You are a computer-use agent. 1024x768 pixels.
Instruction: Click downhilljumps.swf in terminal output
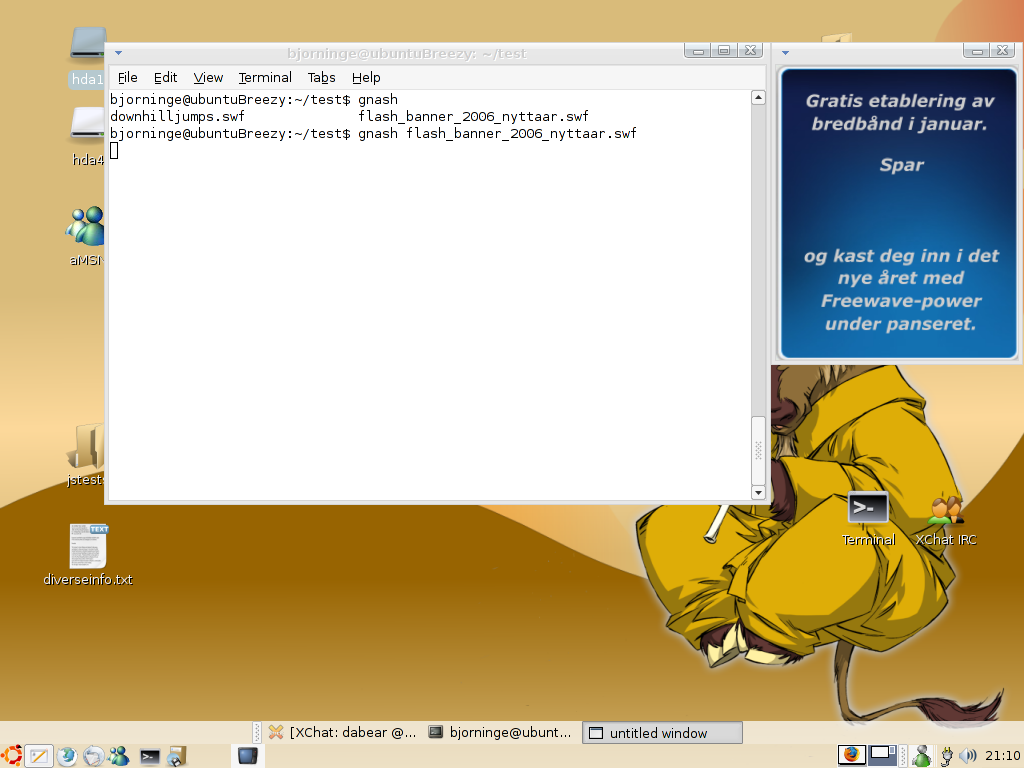click(177, 117)
